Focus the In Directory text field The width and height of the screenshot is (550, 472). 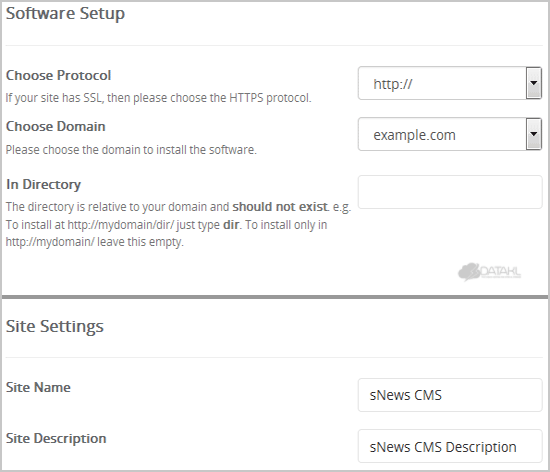(450, 192)
